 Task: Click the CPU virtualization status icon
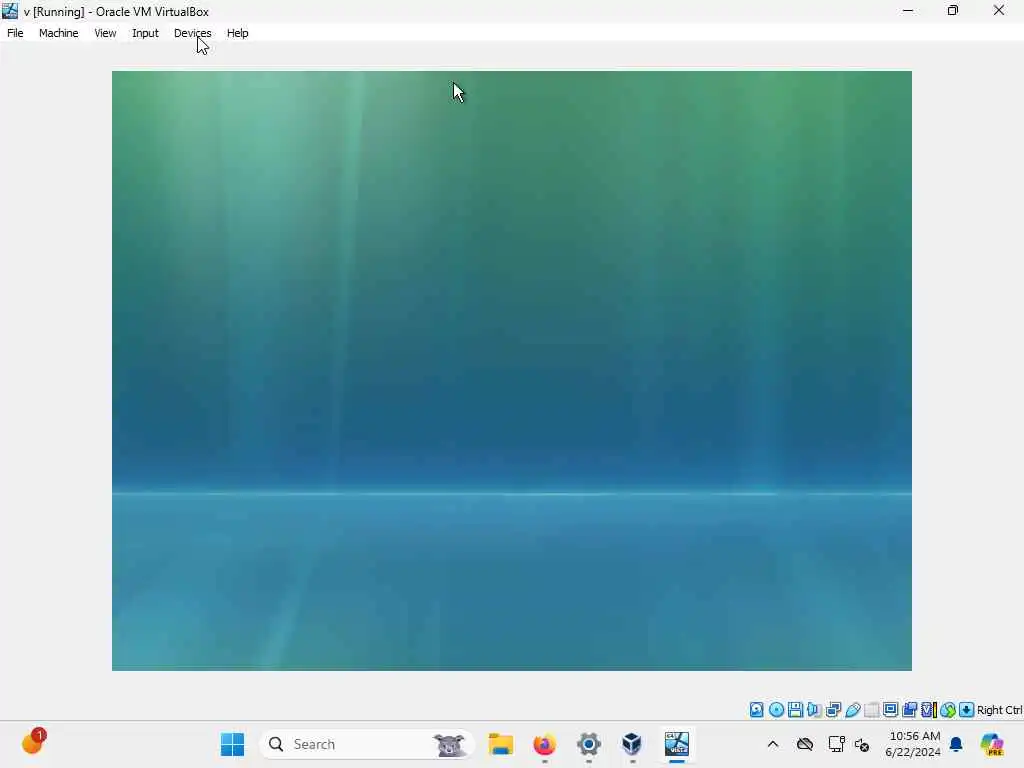(x=929, y=710)
